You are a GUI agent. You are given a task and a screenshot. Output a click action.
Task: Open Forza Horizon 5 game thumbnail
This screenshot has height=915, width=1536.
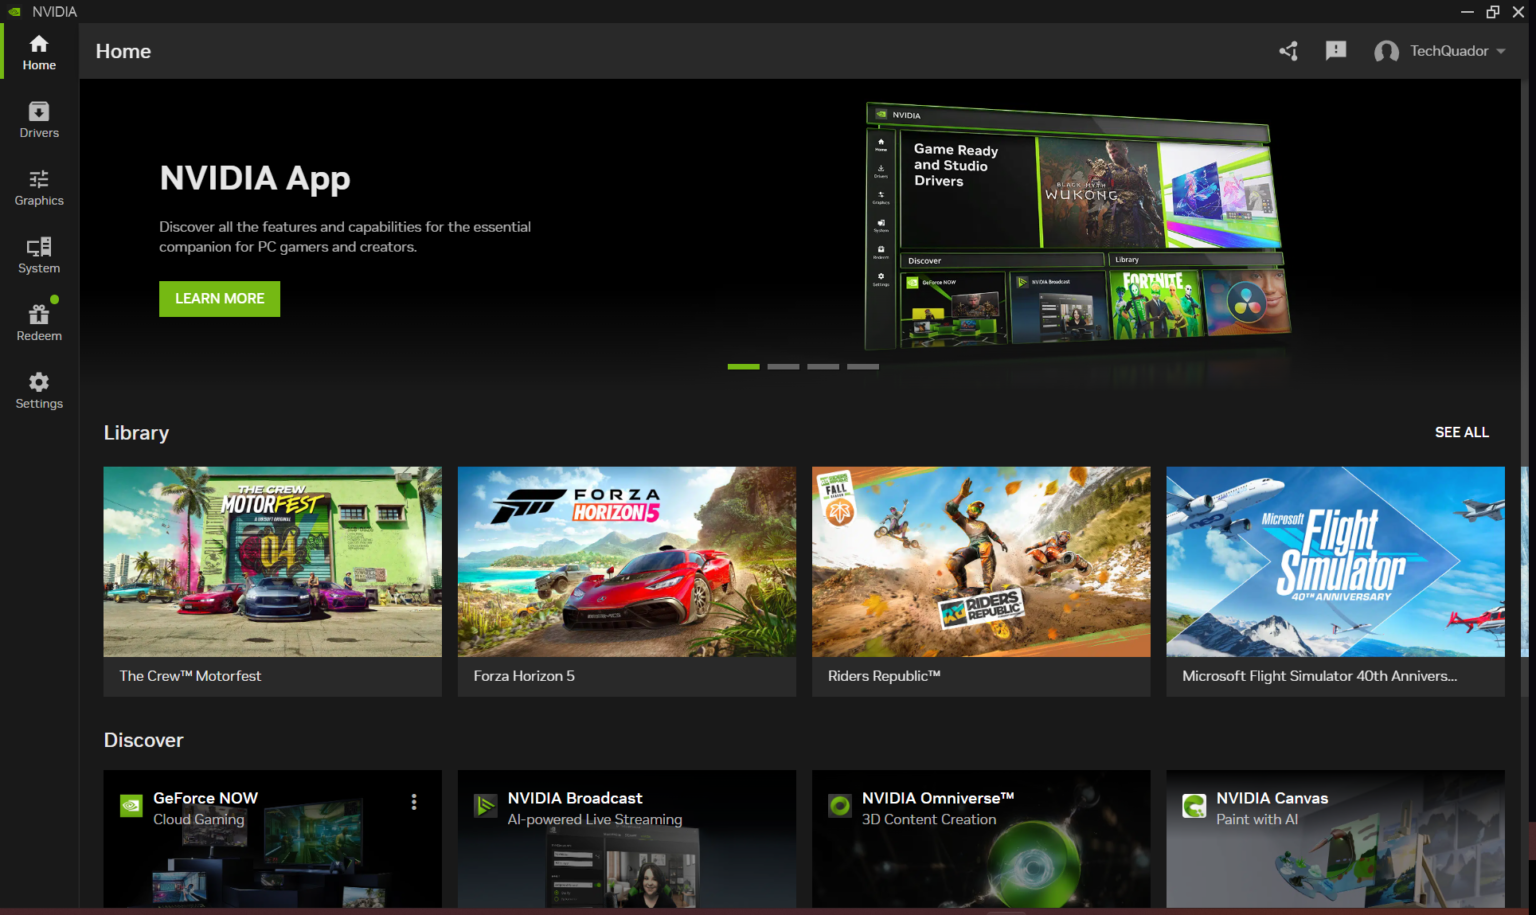[x=627, y=561]
